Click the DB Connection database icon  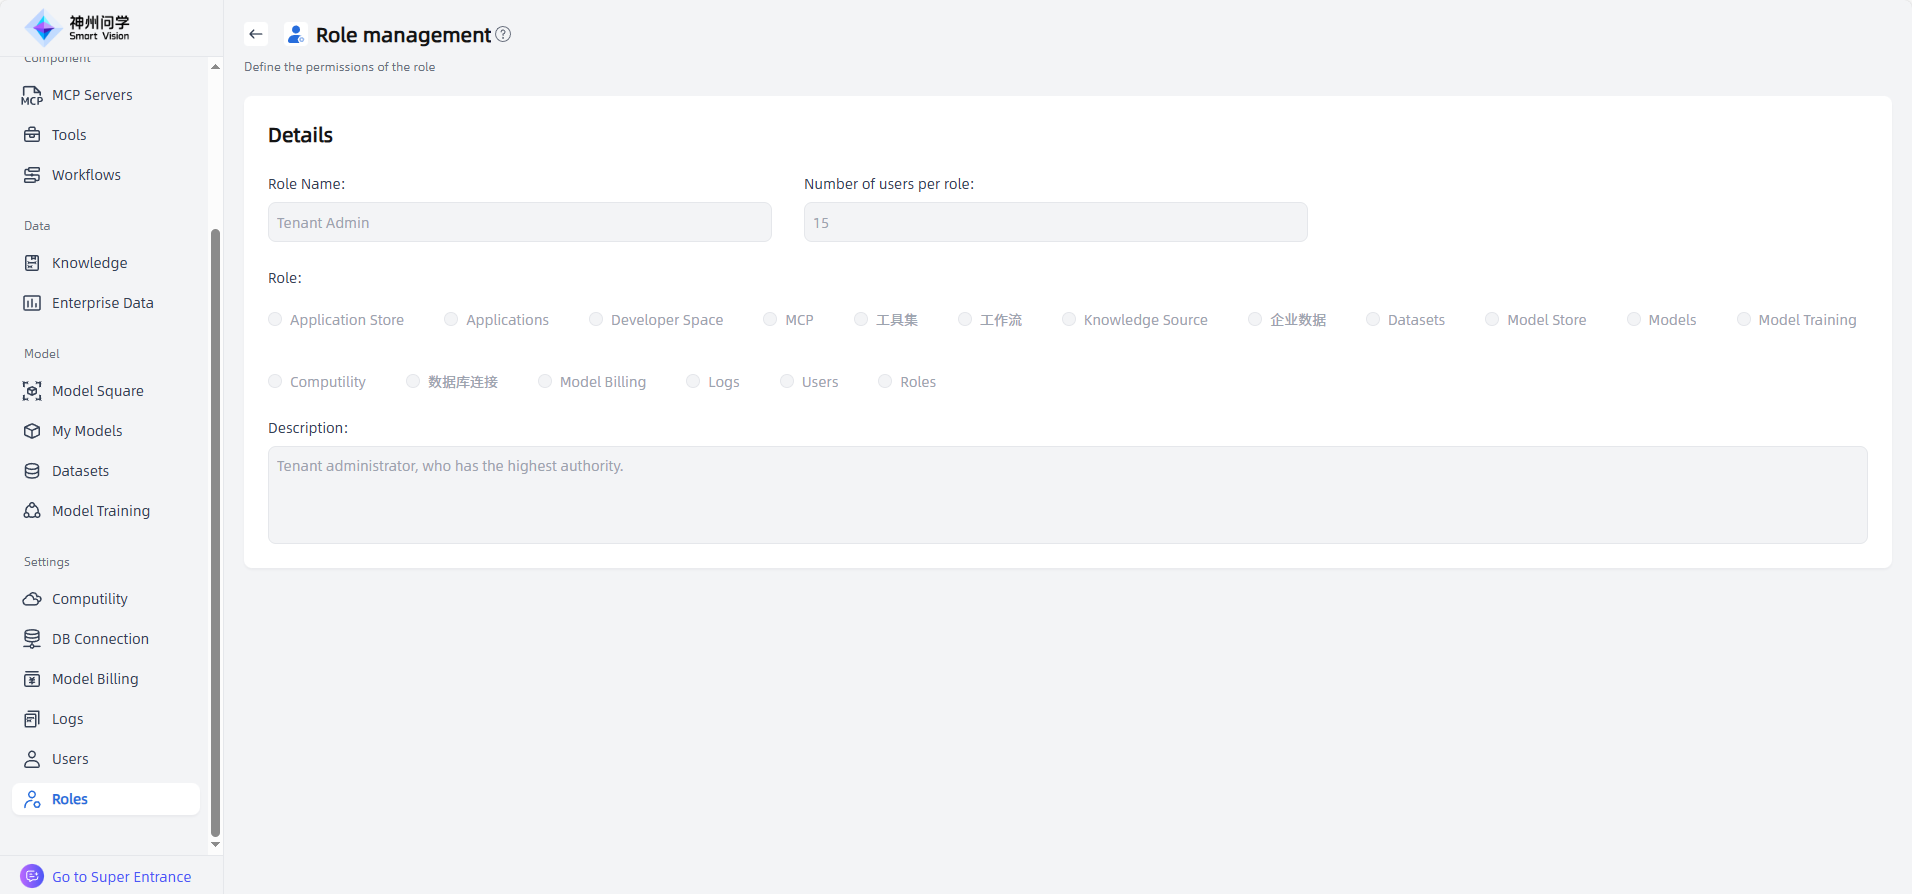(32, 639)
